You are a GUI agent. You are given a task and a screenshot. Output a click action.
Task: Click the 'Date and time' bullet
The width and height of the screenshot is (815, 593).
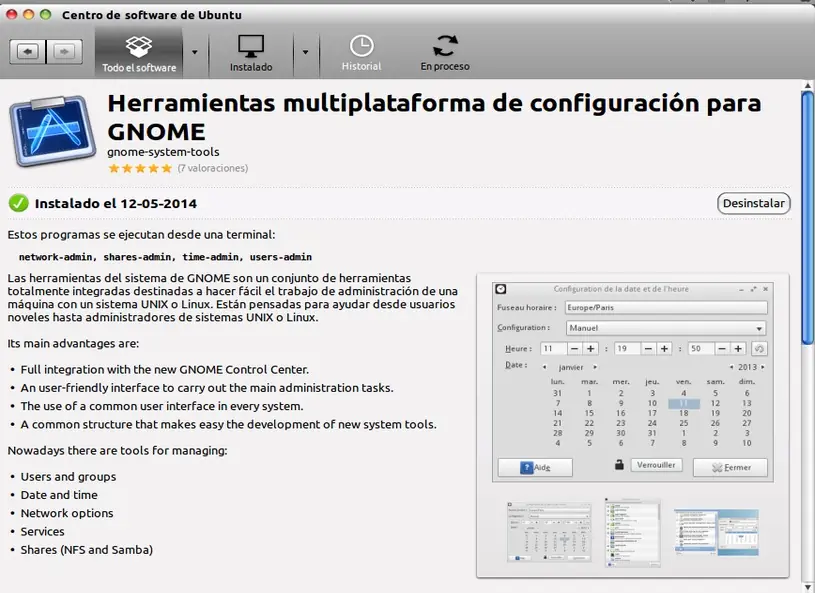click(59, 495)
